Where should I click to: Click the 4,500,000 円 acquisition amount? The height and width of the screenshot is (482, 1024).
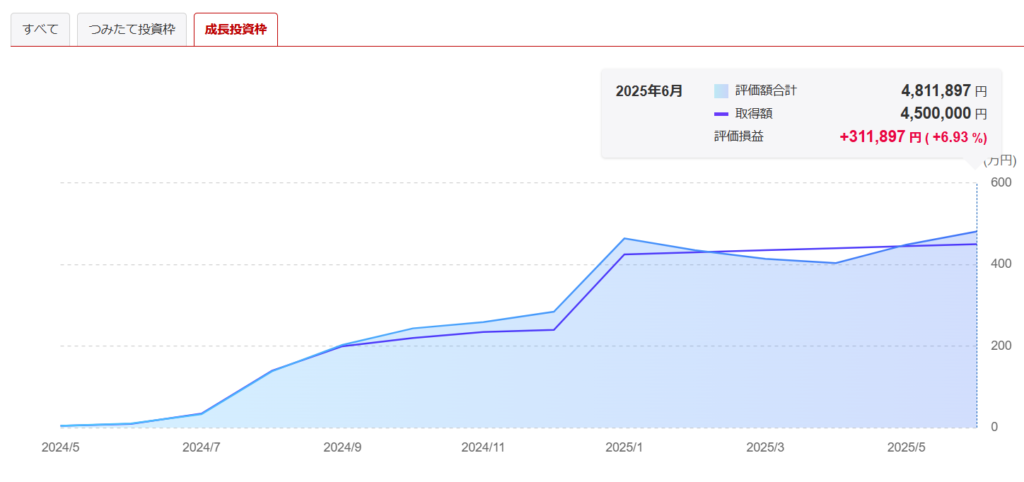944,114
